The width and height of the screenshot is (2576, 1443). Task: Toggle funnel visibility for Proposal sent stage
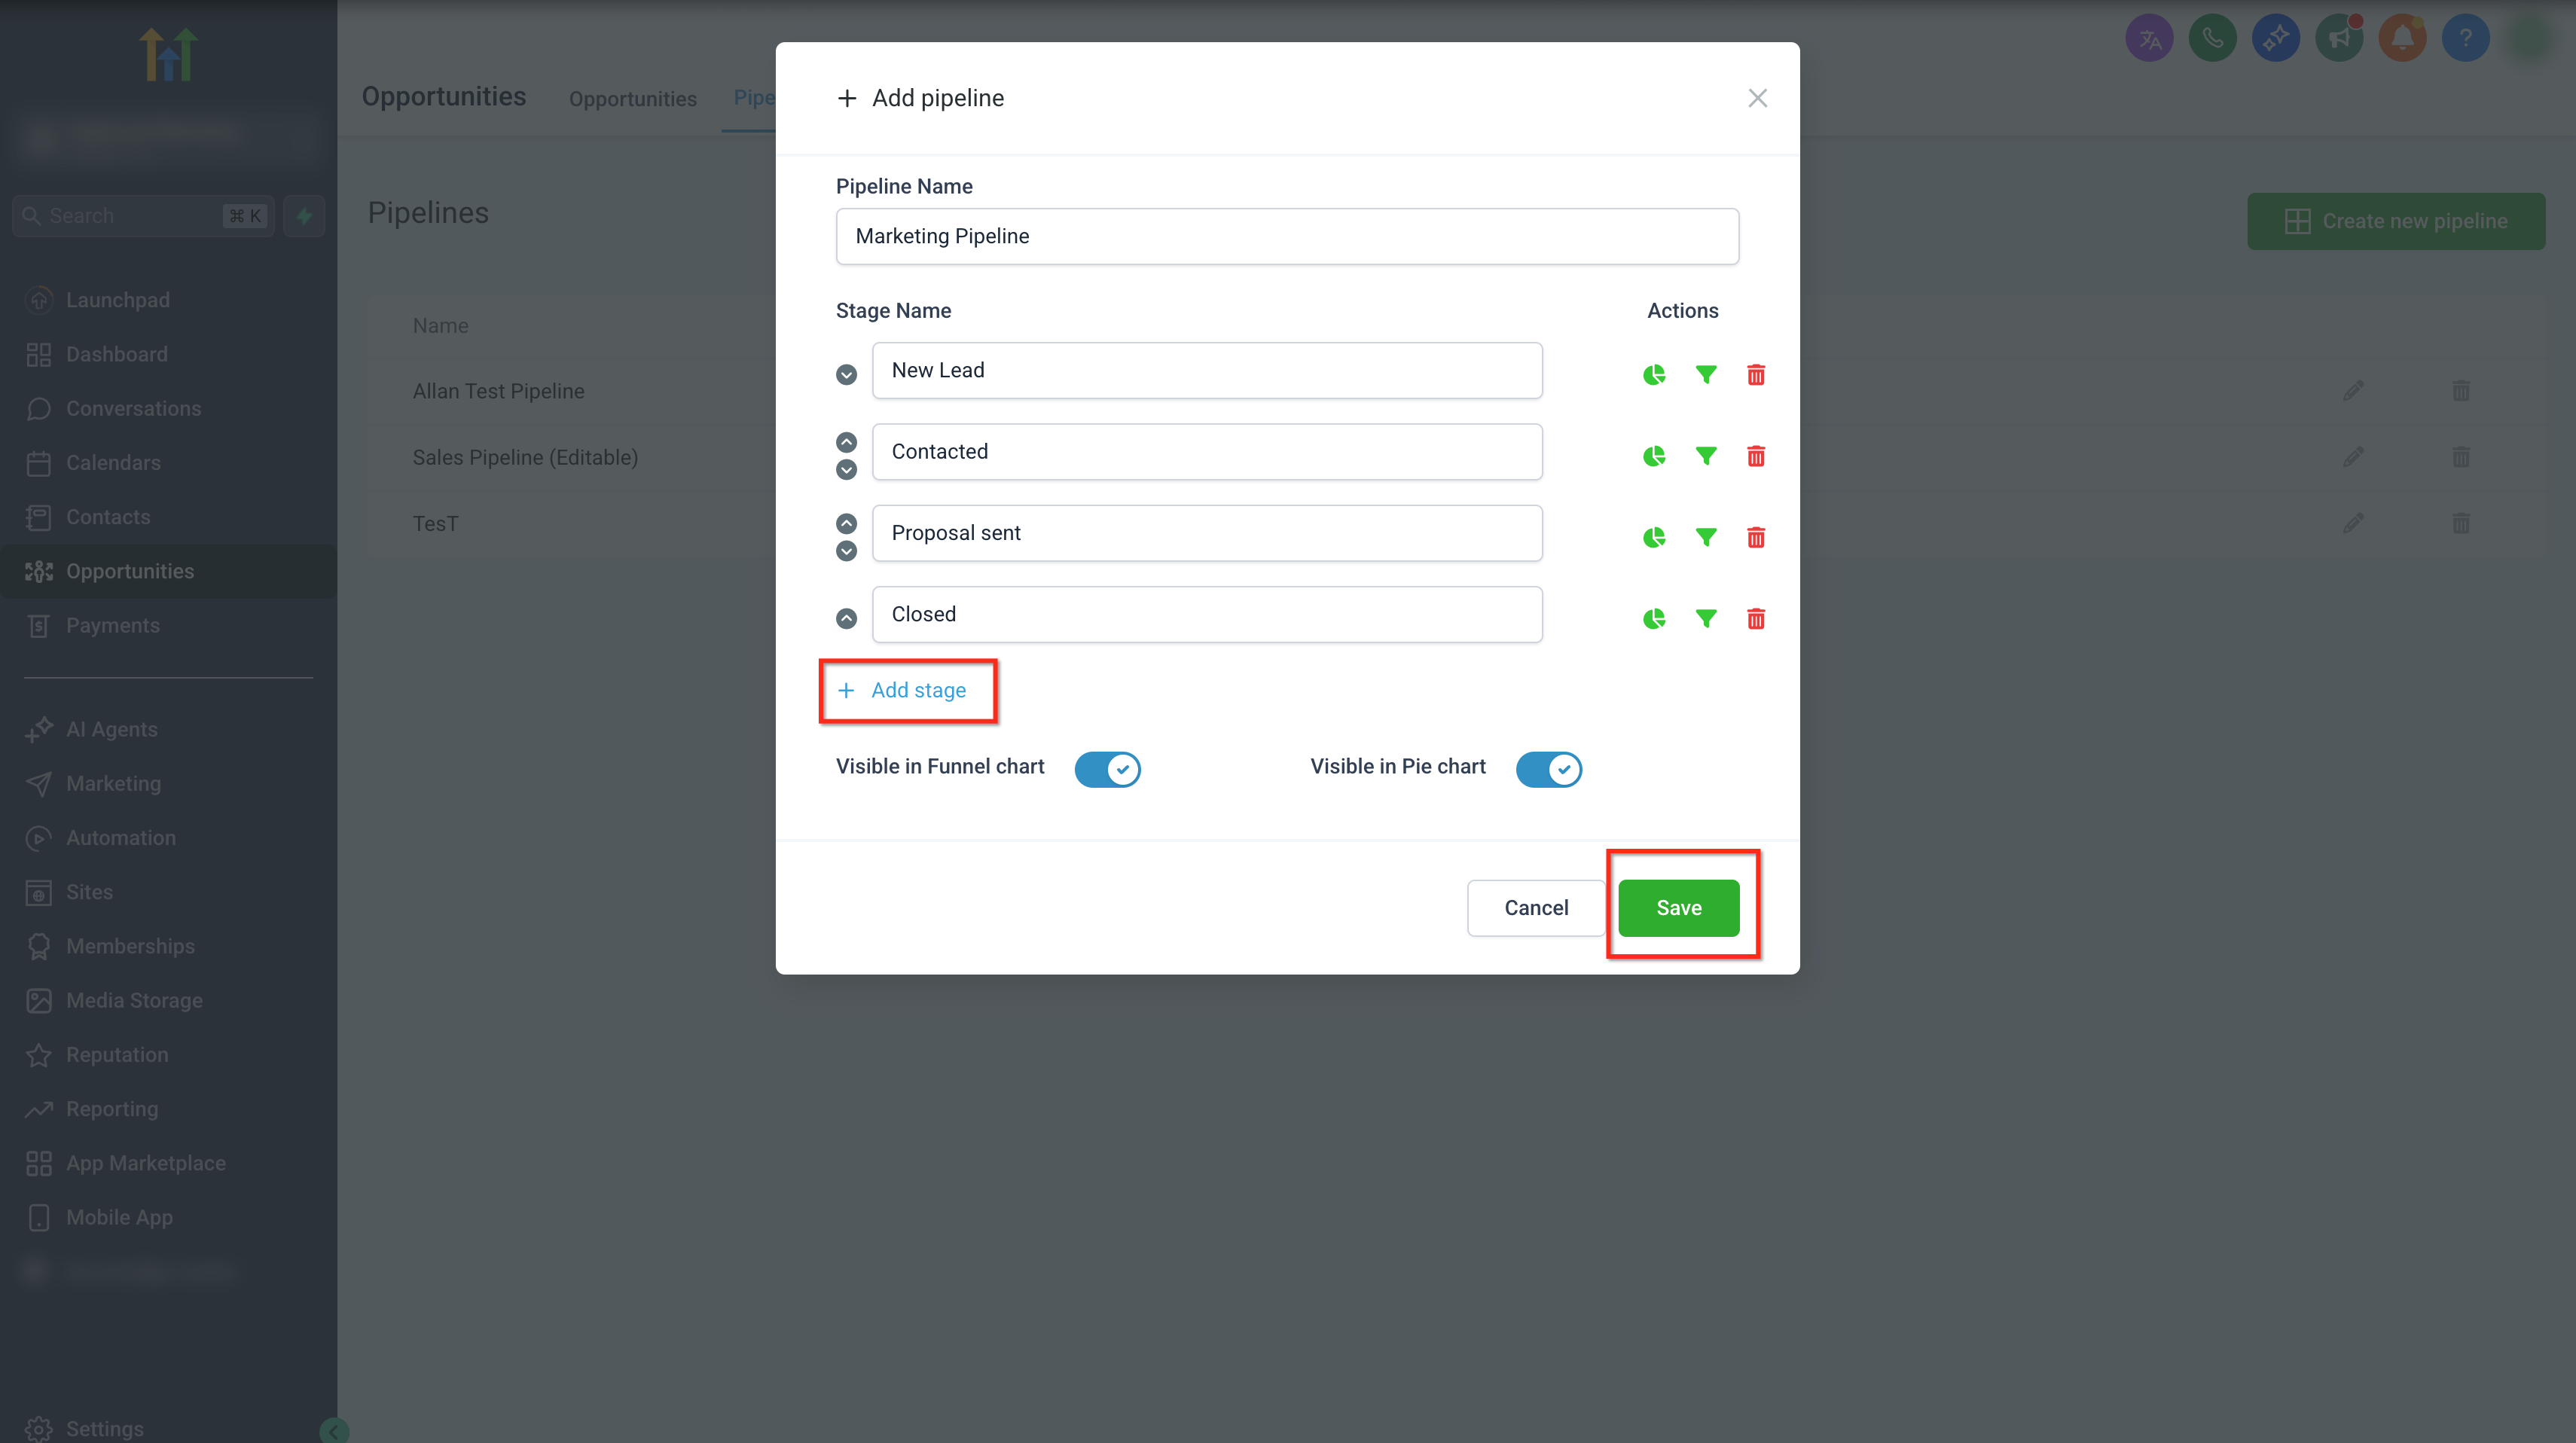click(x=1706, y=538)
